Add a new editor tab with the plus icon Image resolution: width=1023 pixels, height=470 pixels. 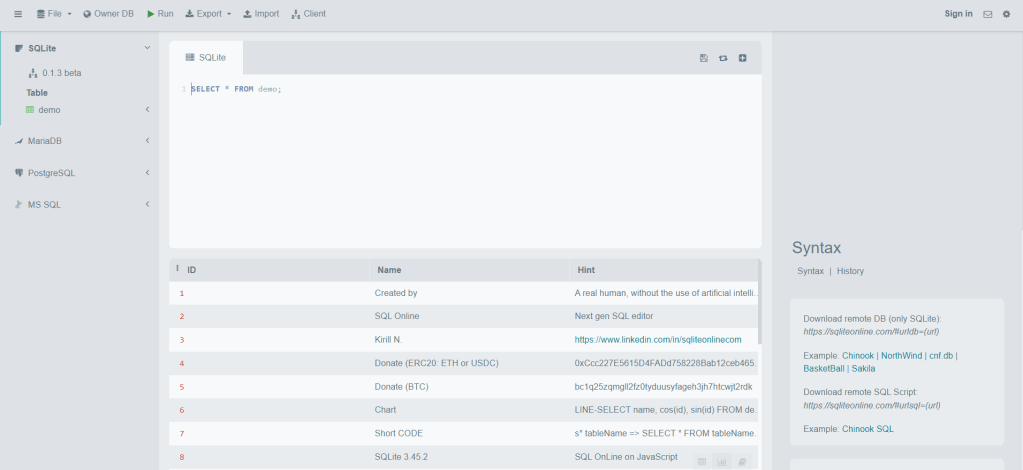point(742,58)
